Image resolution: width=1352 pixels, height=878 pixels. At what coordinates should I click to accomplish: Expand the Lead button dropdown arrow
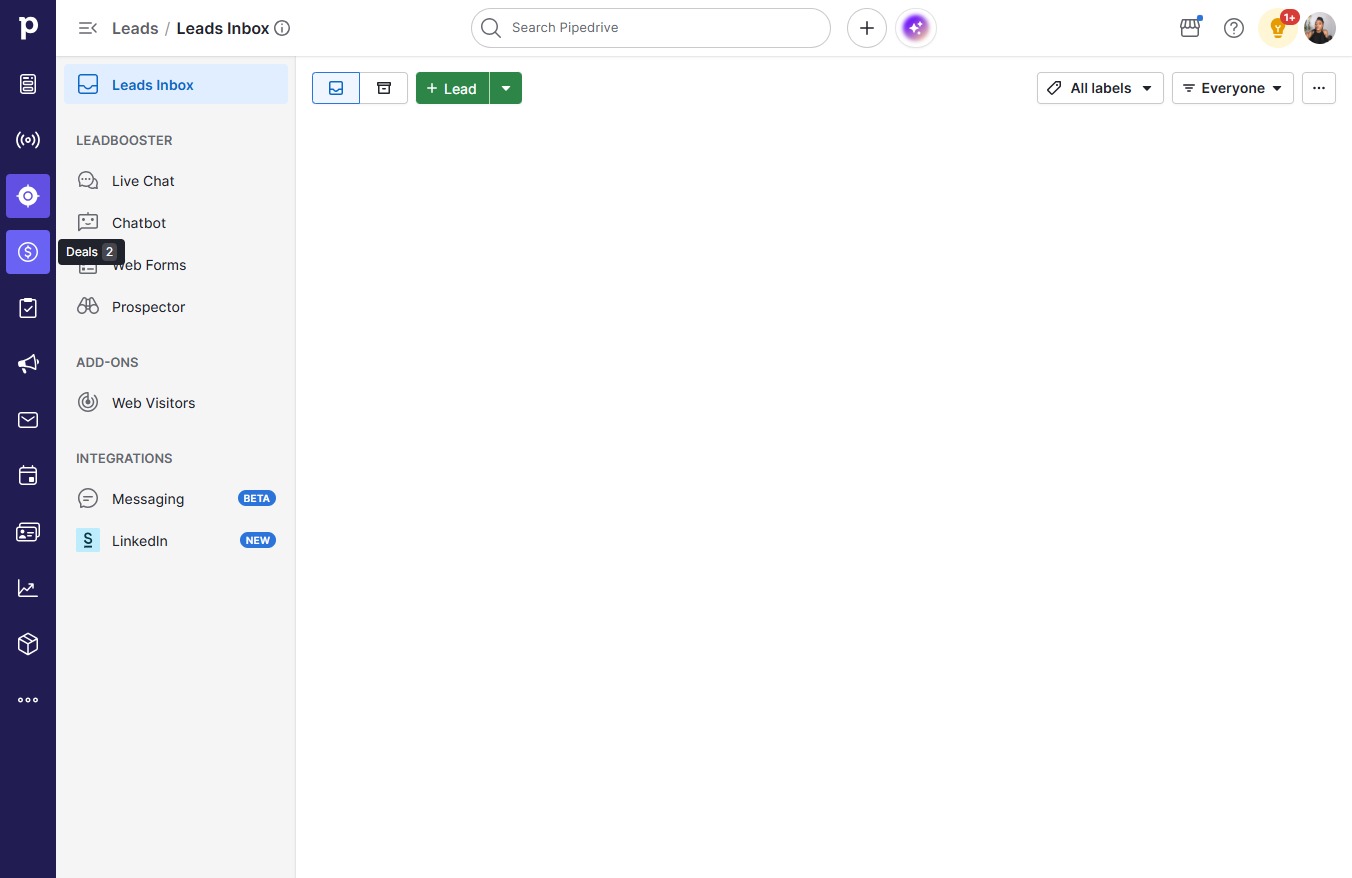click(x=506, y=88)
